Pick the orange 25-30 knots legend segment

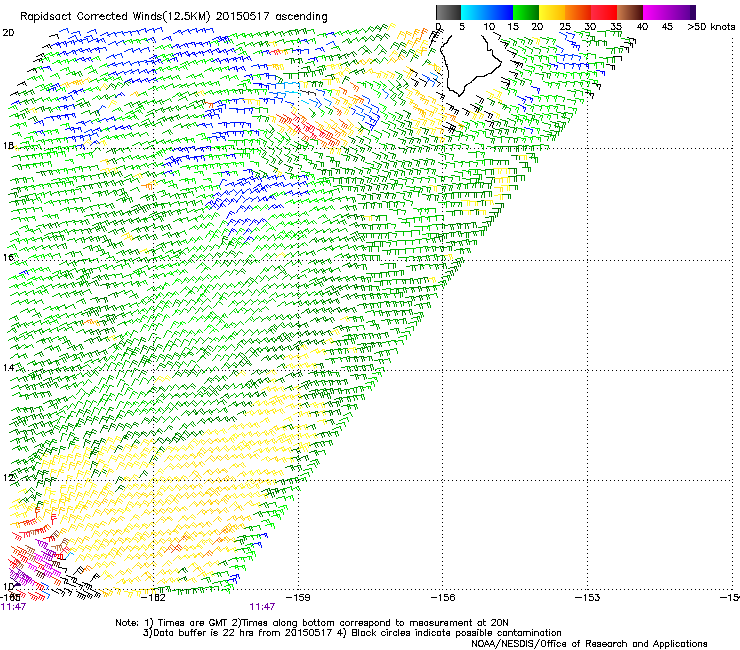pos(578,12)
